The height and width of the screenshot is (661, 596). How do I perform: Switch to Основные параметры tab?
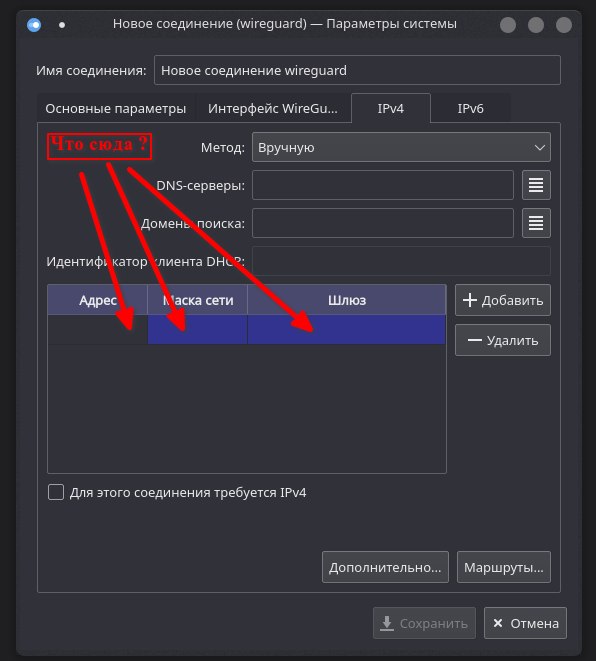click(x=116, y=109)
